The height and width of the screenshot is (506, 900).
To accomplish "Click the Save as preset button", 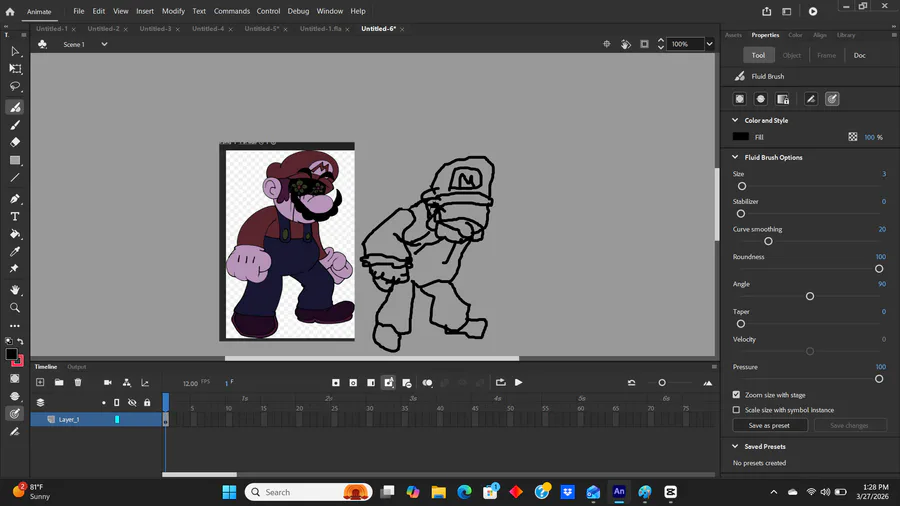I will (769, 426).
